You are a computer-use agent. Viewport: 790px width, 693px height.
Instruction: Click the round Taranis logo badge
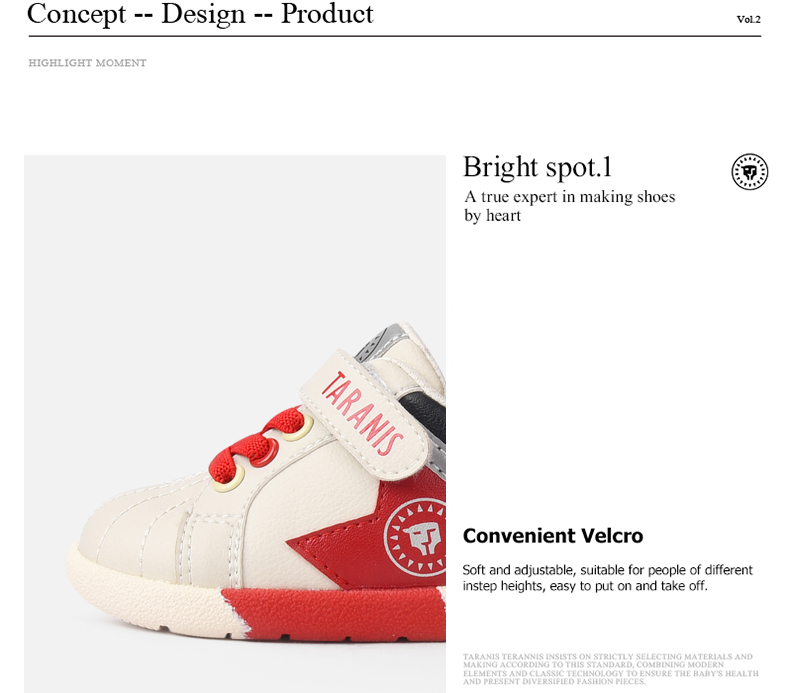pyautogui.click(x=749, y=172)
